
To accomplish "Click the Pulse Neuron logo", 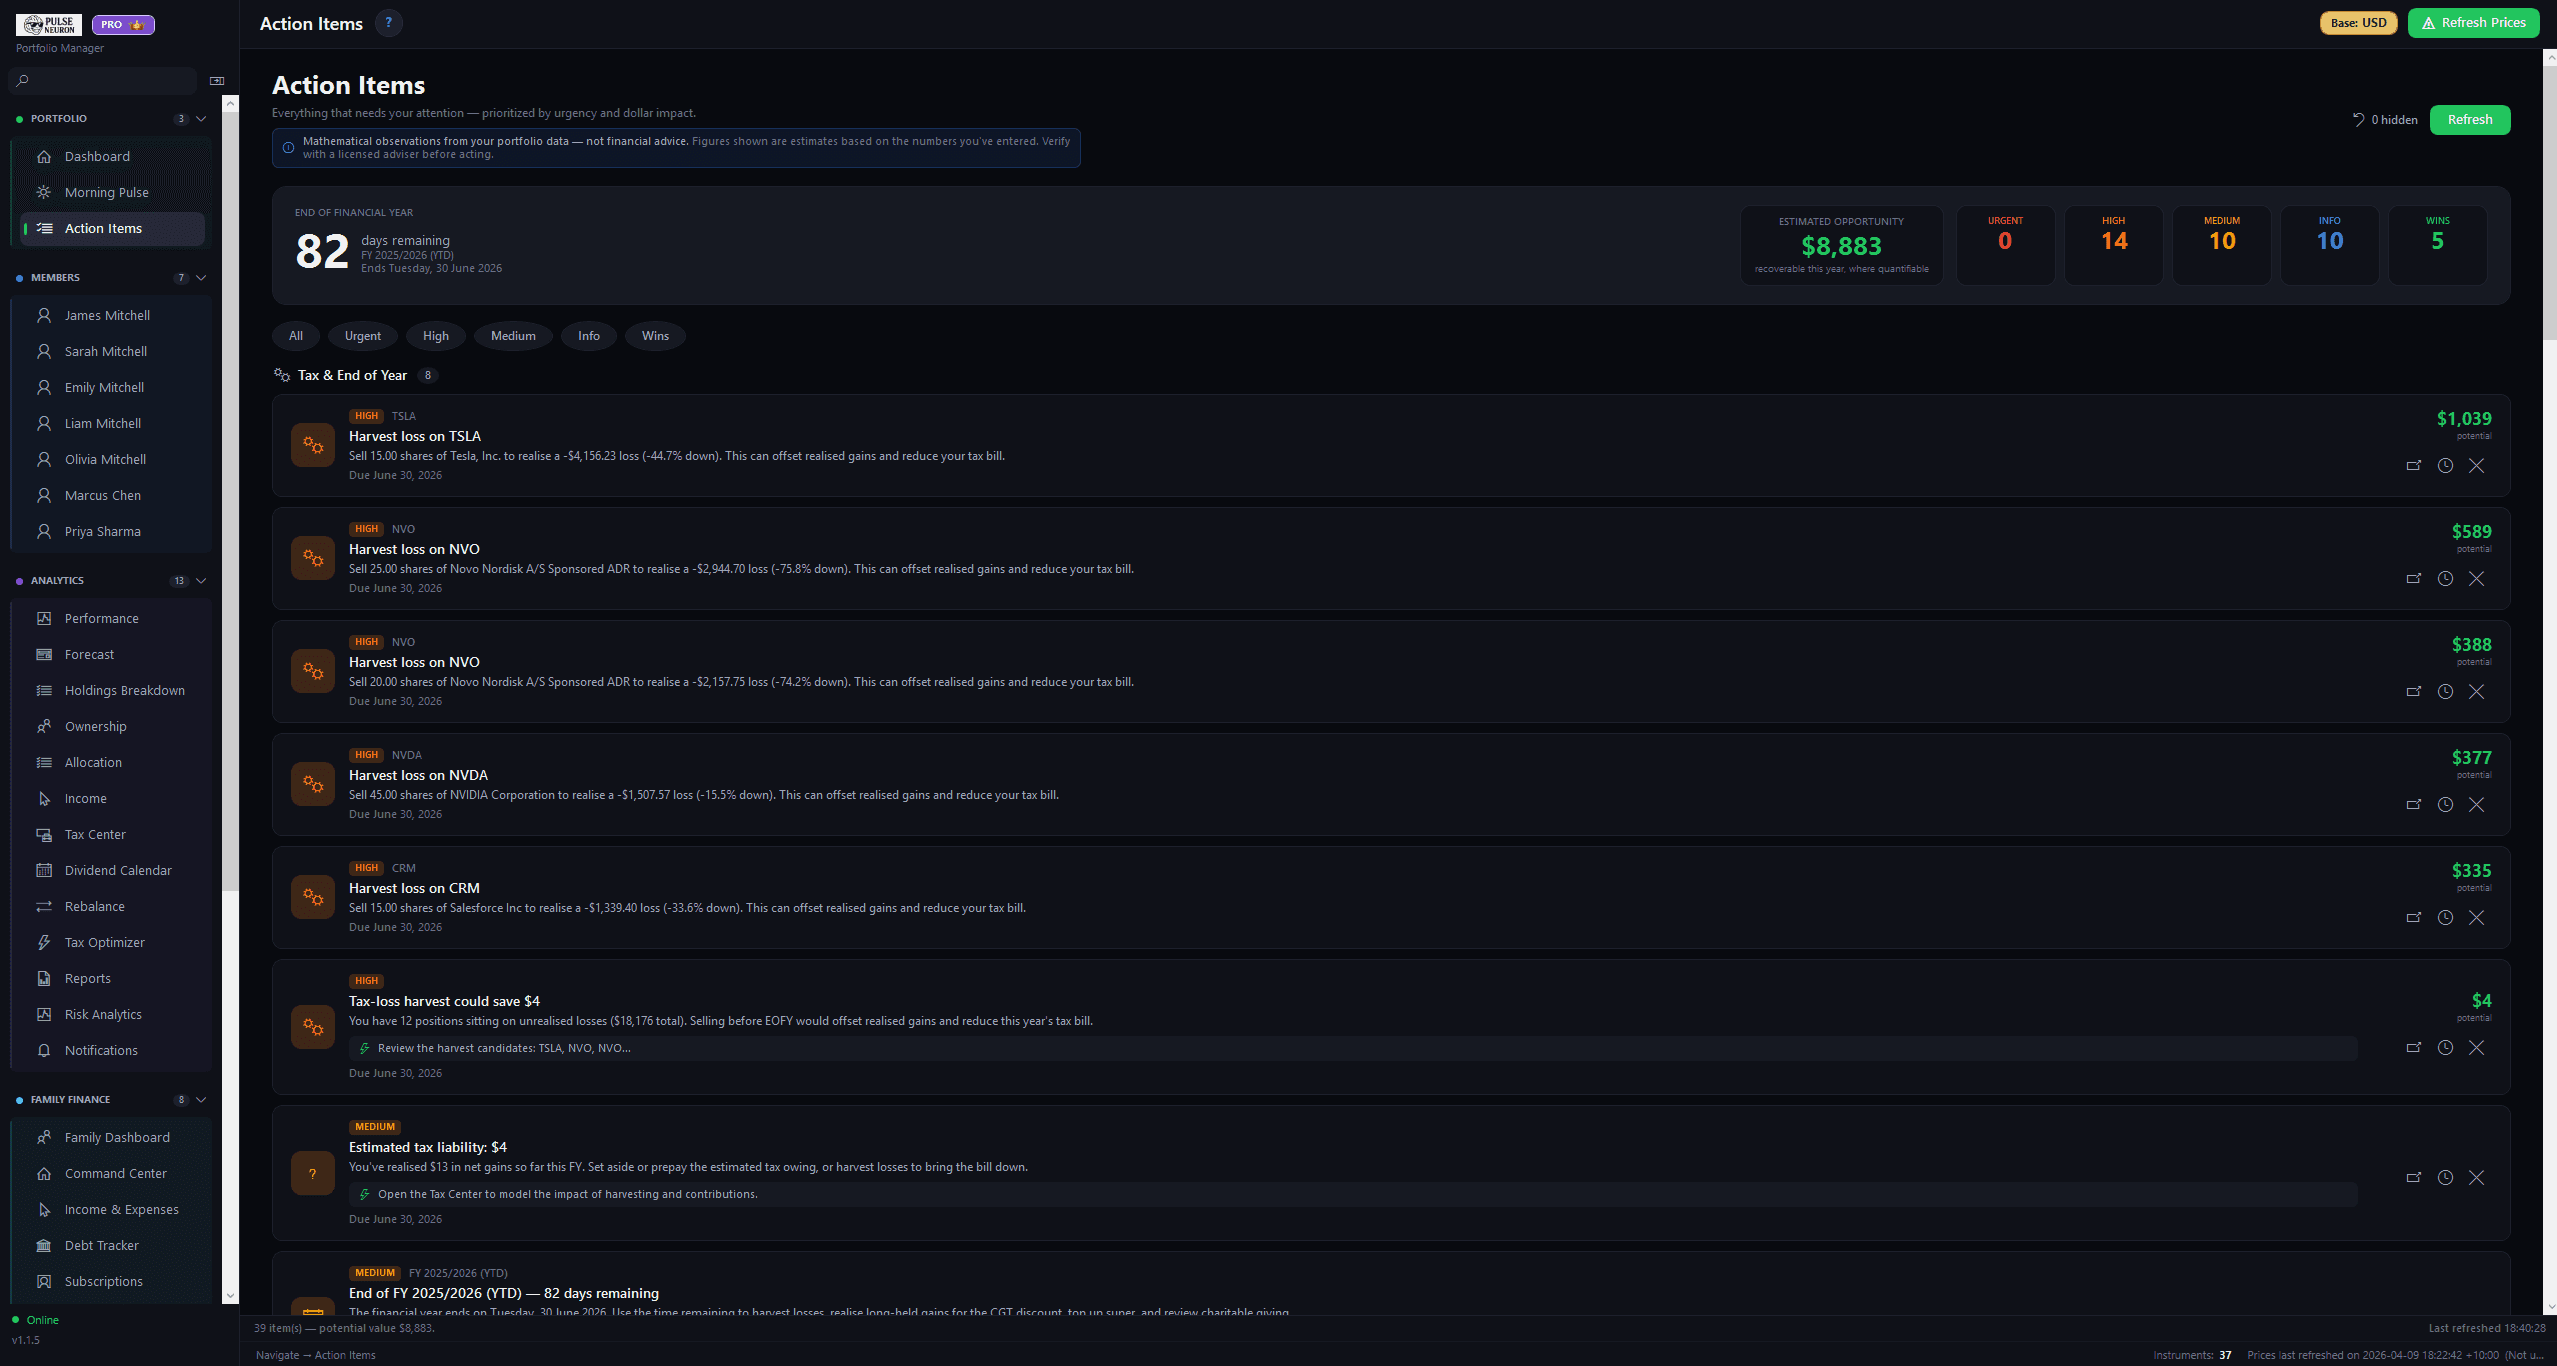I will pyautogui.click(x=51, y=24).
